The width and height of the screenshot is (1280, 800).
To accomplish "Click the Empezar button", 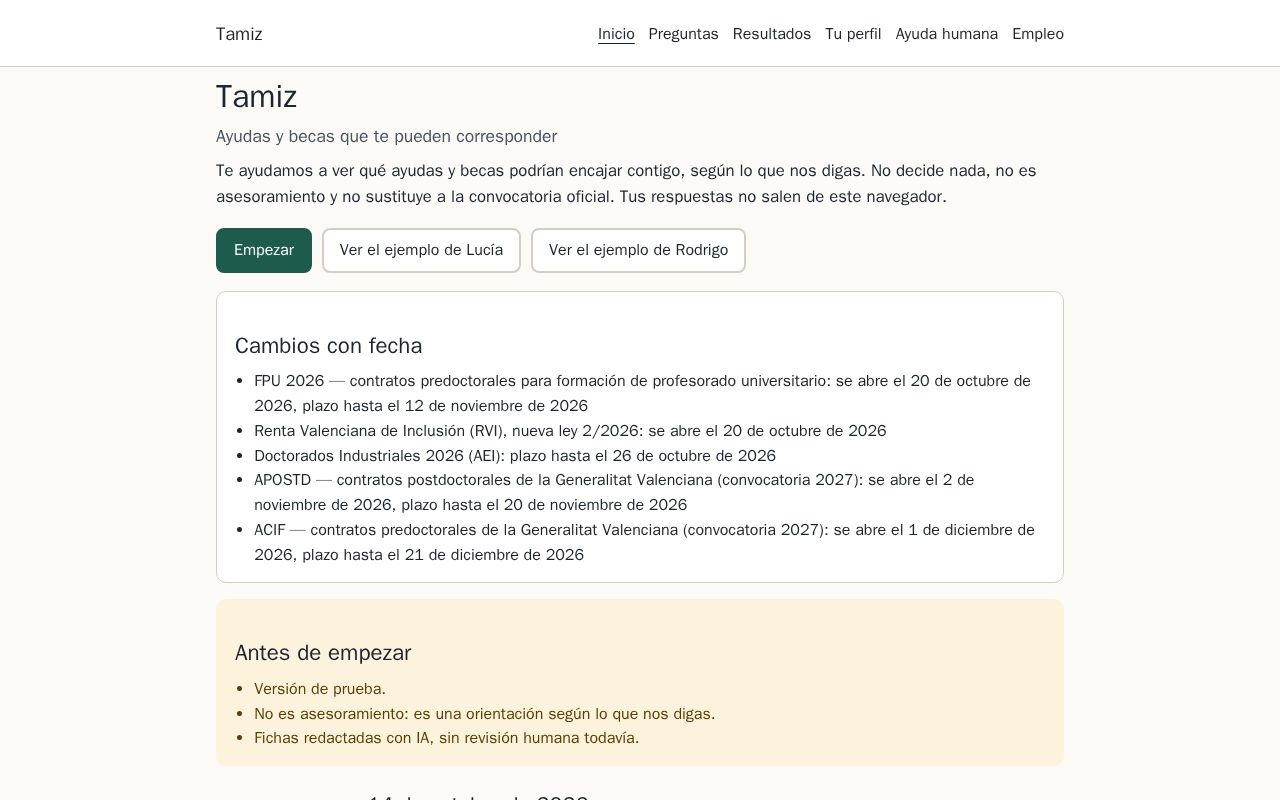I will 264,250.
